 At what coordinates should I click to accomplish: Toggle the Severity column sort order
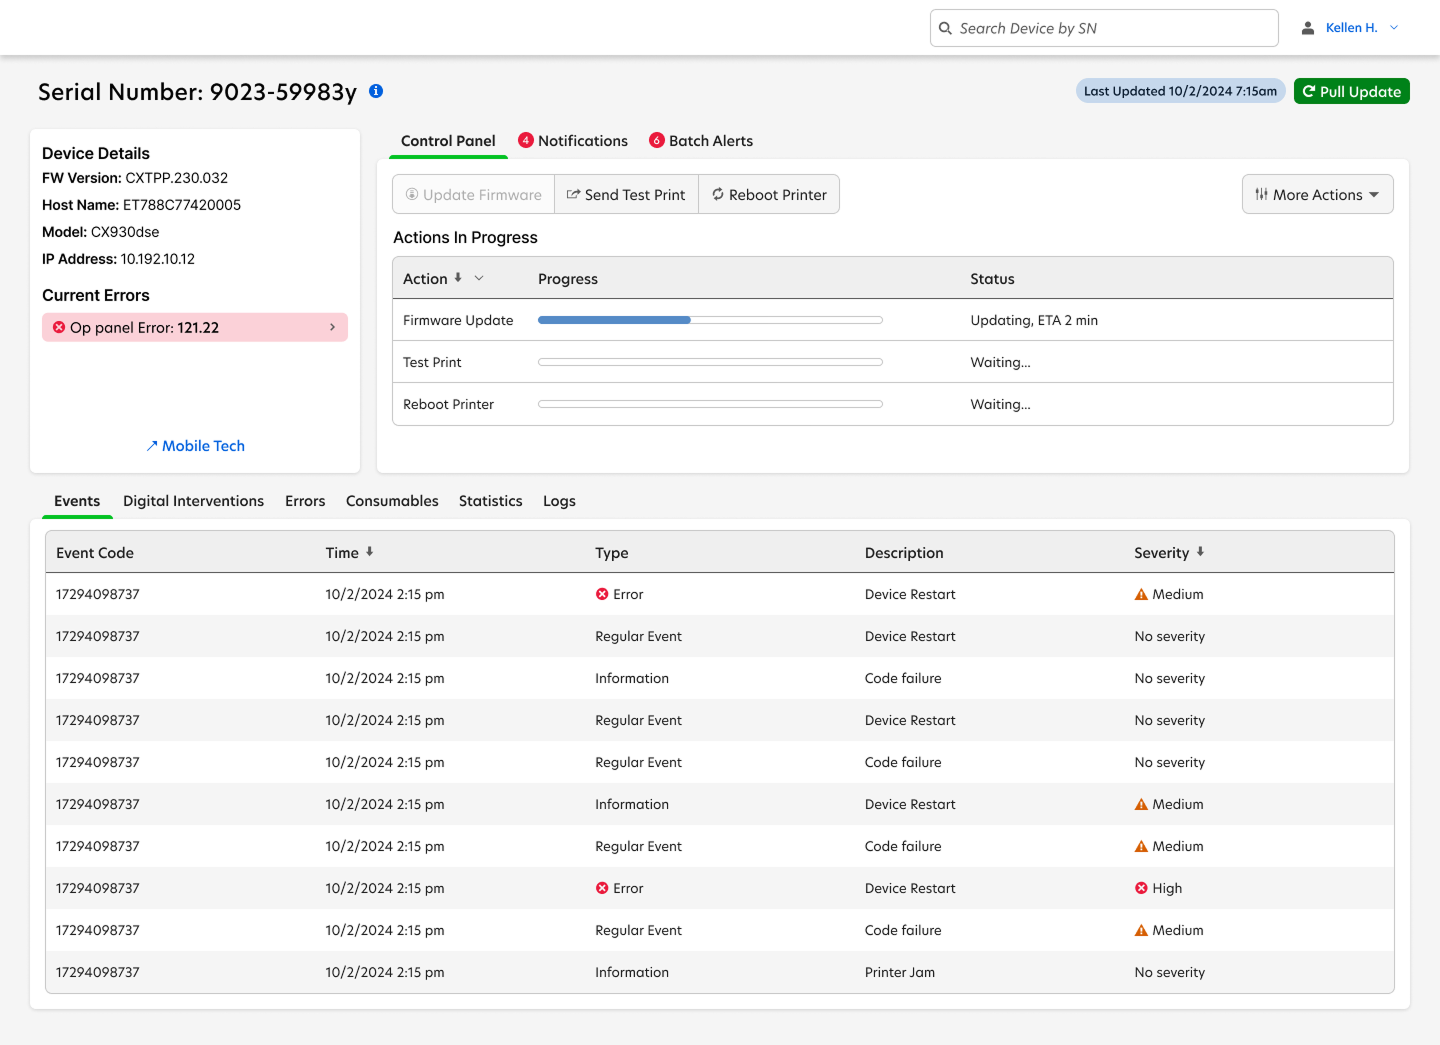1200,551
